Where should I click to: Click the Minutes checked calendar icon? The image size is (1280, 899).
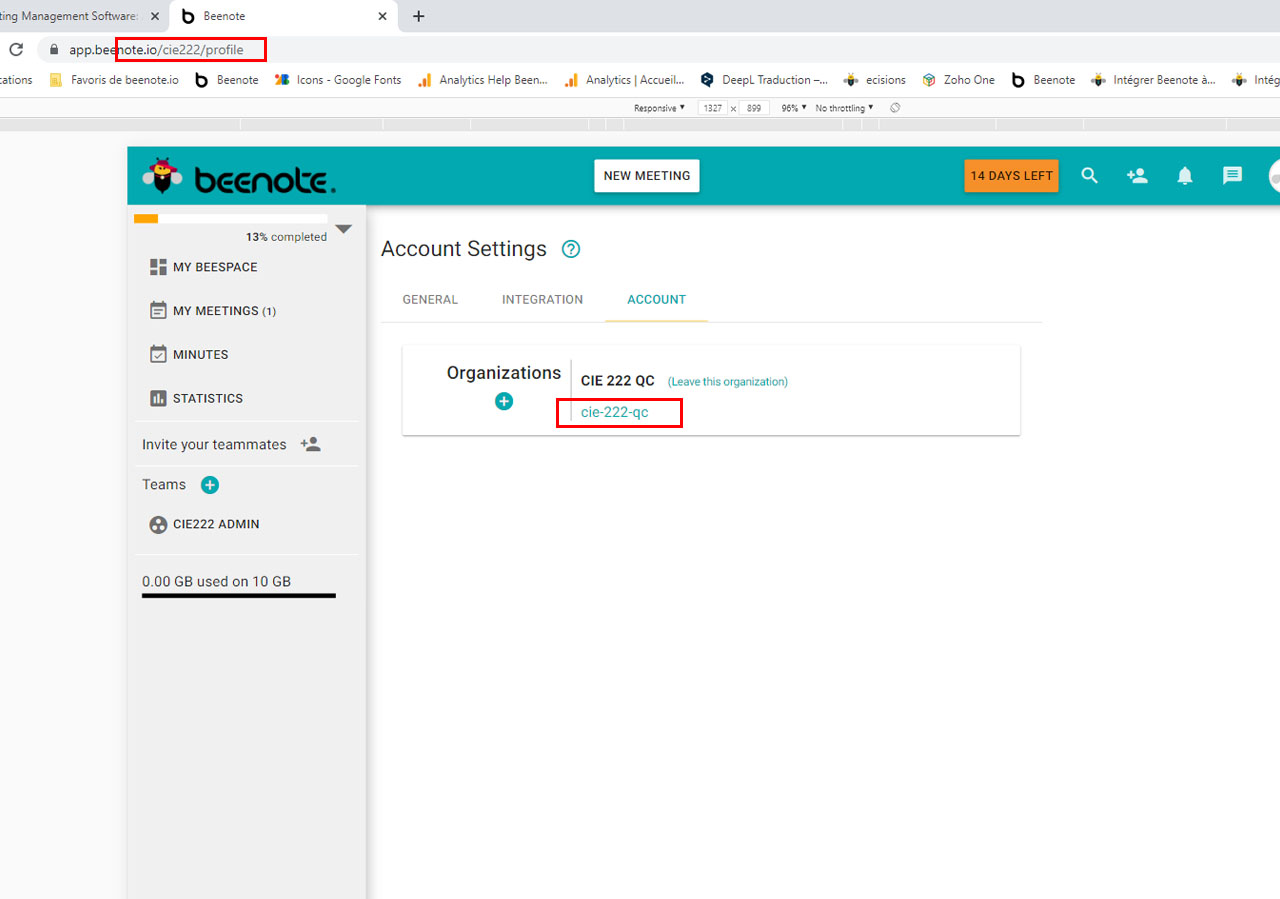[x=158, y=354]
